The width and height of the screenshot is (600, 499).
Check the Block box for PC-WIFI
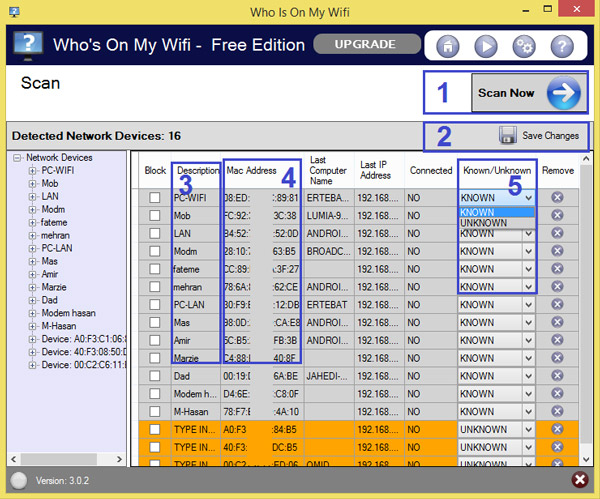click(155, 197)
